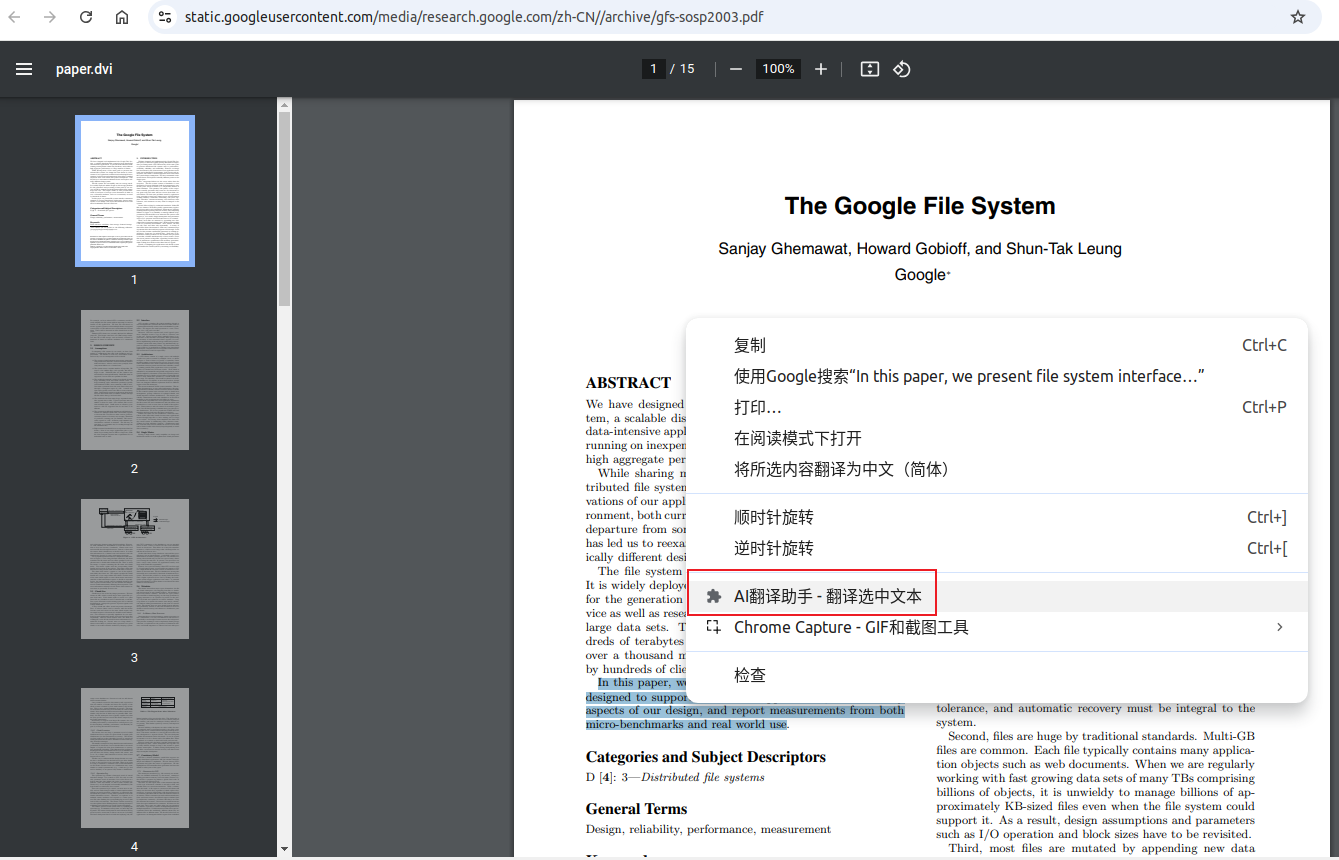
Task: Select 在阅读模式下打开 menu entry
Action: point(997,438)
